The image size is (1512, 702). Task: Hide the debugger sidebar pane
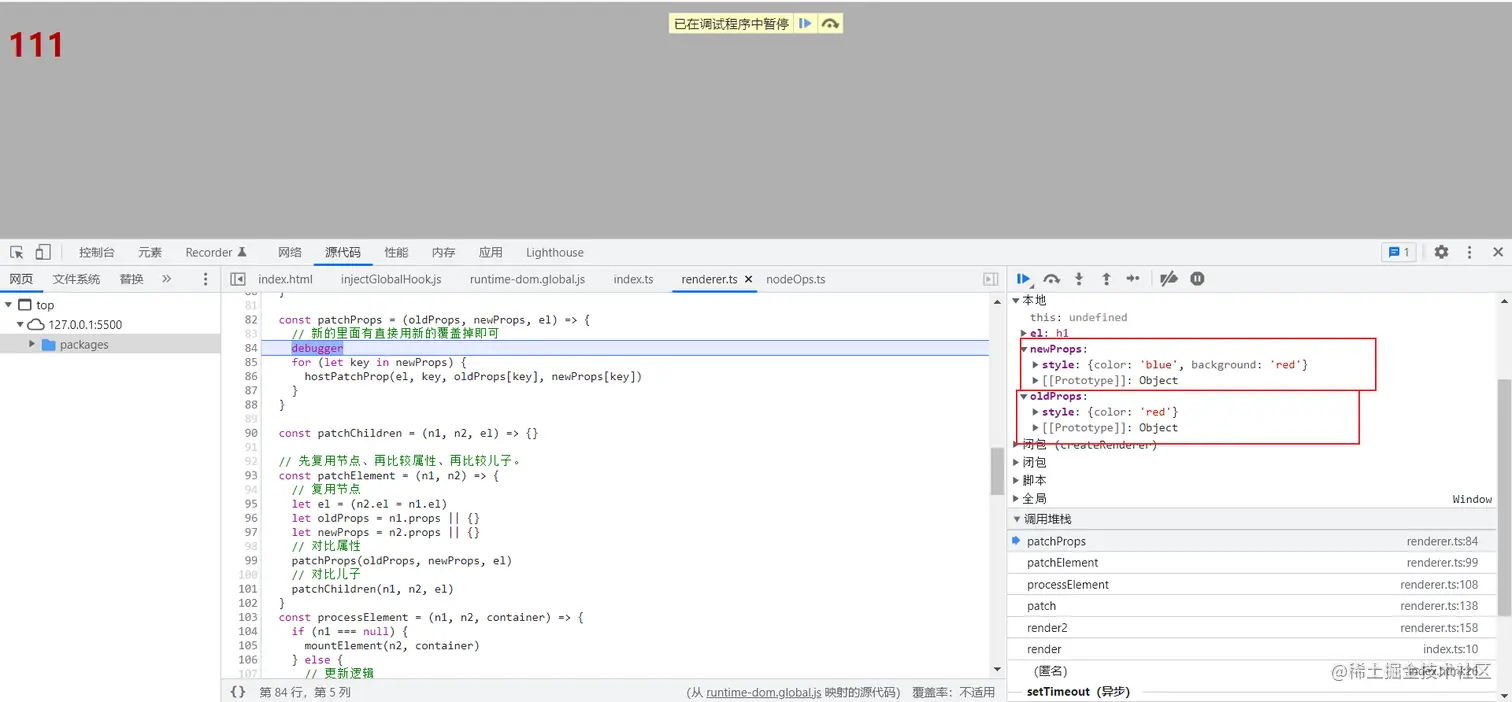click(991, 279)
